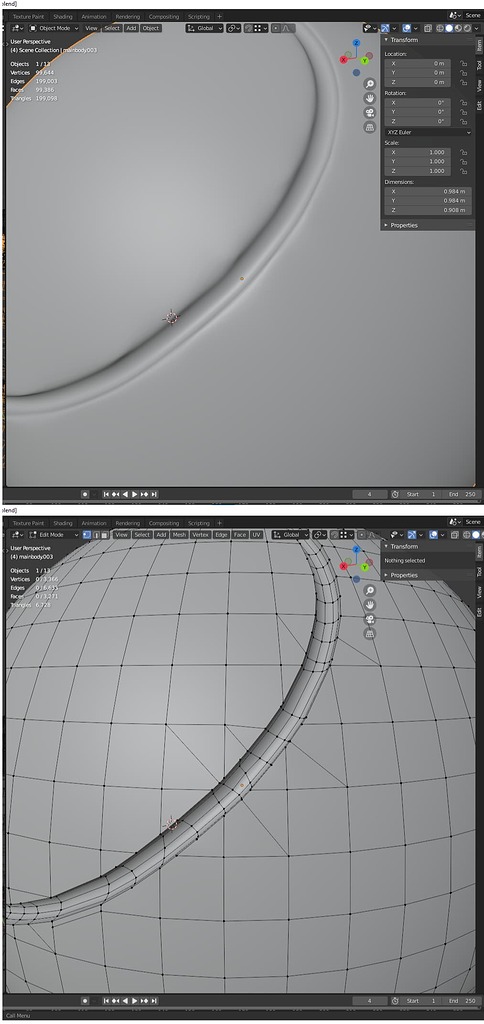This screenshot has height=1024, width=484.
Task: Open Global orientation dropdown in Object Mode header
Action: (204, 28)
